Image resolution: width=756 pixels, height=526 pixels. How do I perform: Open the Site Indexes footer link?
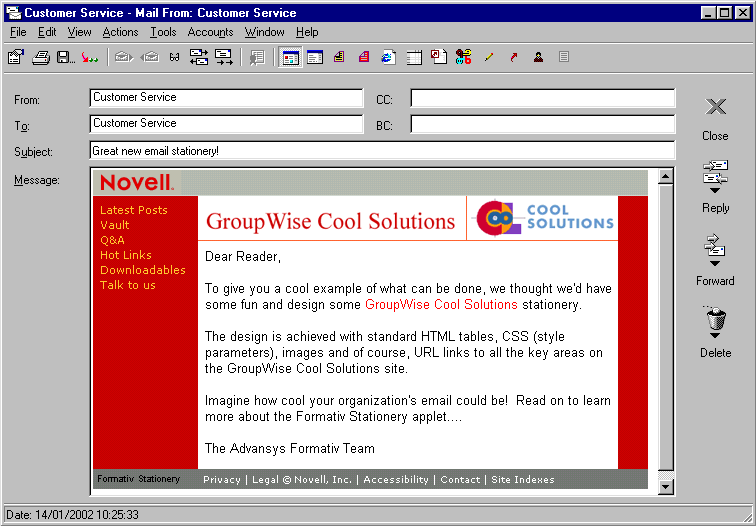[x=523, y=480]
